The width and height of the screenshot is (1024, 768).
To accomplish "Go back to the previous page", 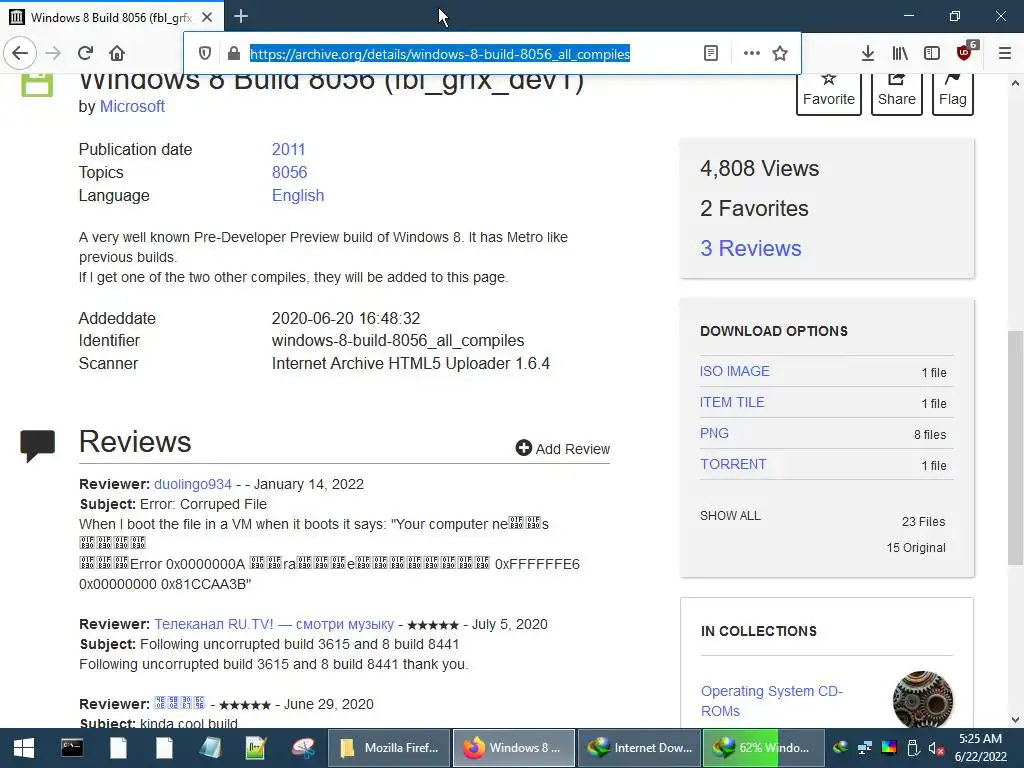I will (20, 53).
